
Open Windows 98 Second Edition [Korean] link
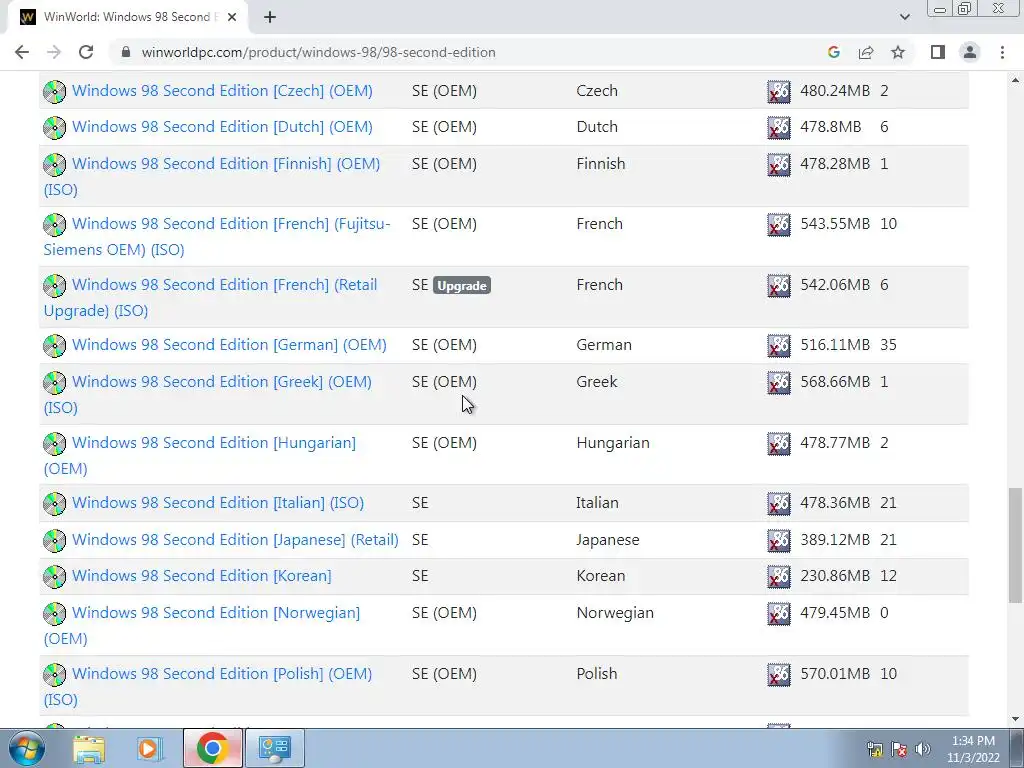click(x=202, y=576)
